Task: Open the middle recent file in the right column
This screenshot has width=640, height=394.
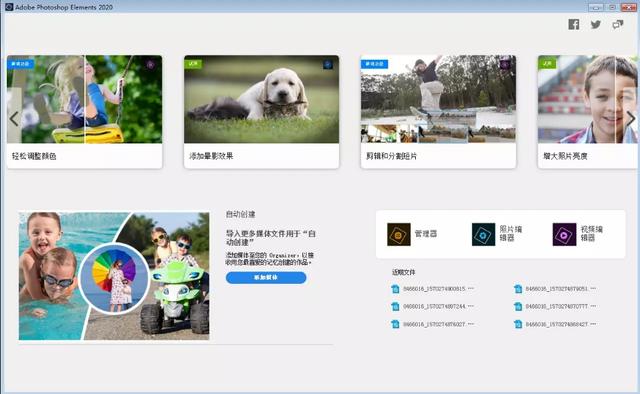Action: 555,306
